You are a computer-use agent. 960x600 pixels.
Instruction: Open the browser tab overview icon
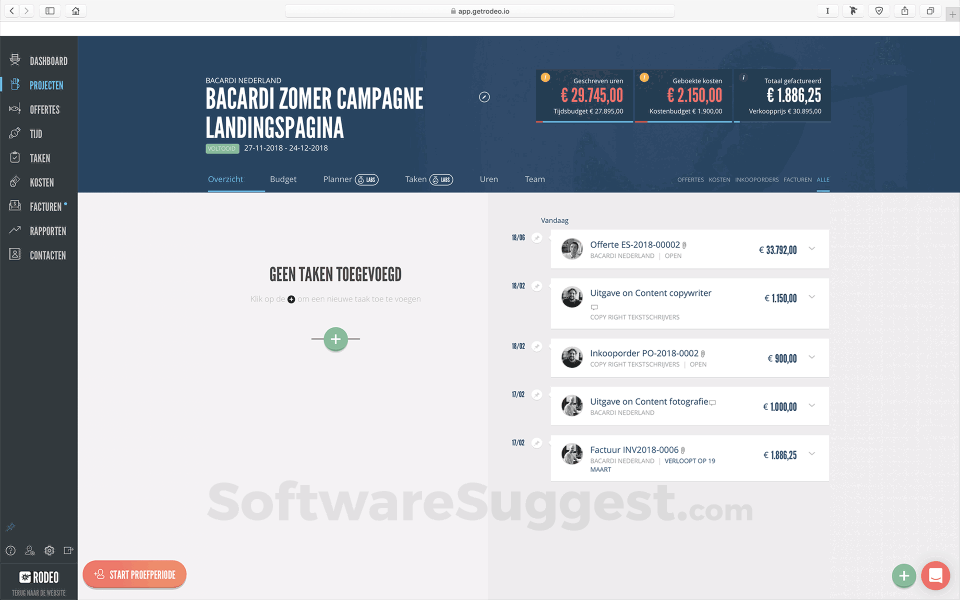point(930,11)
